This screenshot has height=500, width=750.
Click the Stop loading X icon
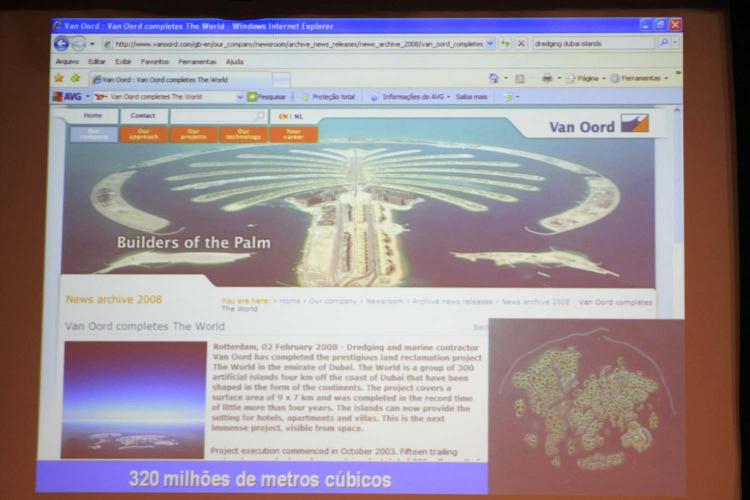[x=521, y=44]
